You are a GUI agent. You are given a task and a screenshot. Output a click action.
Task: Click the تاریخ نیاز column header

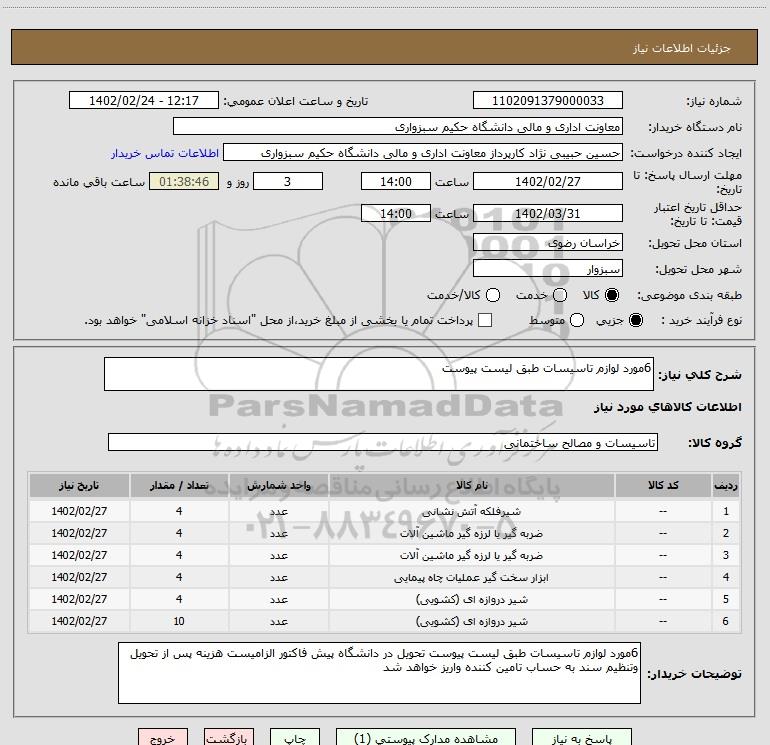[79, 485]
